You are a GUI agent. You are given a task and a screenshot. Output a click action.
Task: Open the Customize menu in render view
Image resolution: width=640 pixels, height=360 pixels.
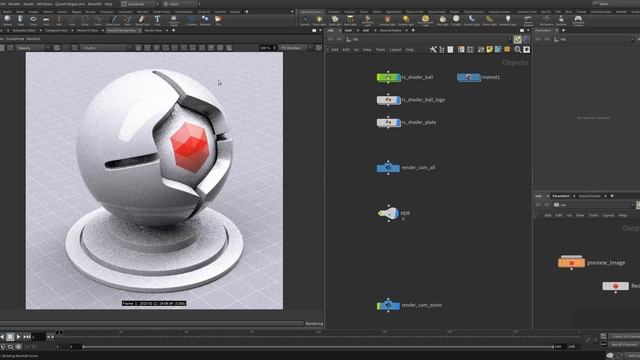tap(15, 39)
